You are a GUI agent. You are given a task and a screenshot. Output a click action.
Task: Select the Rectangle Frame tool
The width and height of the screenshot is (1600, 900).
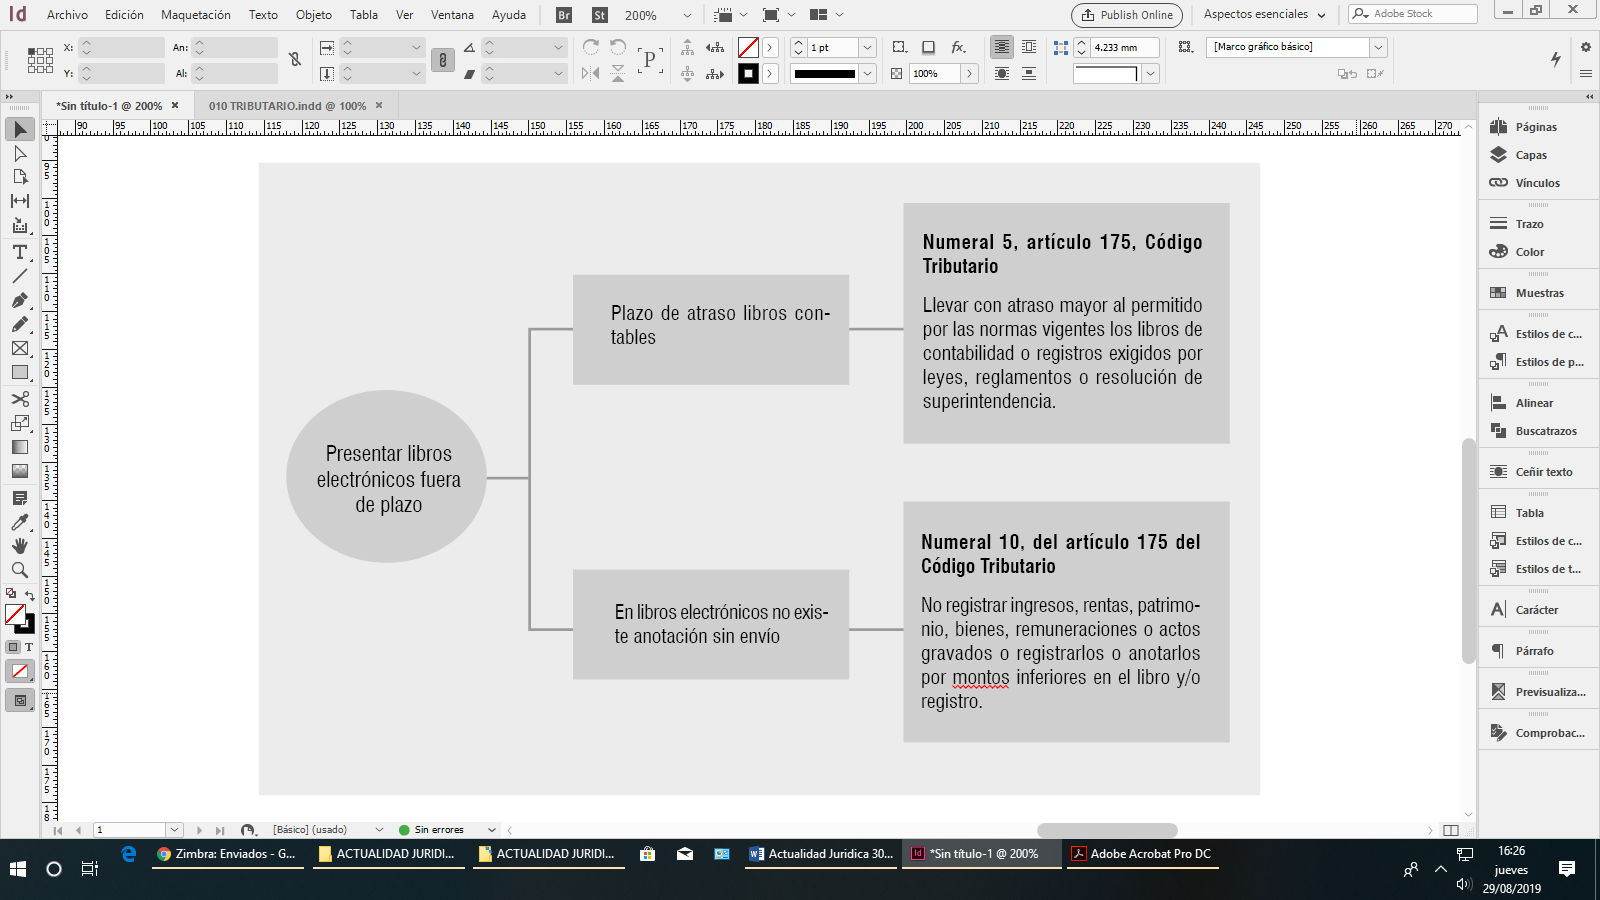click(20, 348)
